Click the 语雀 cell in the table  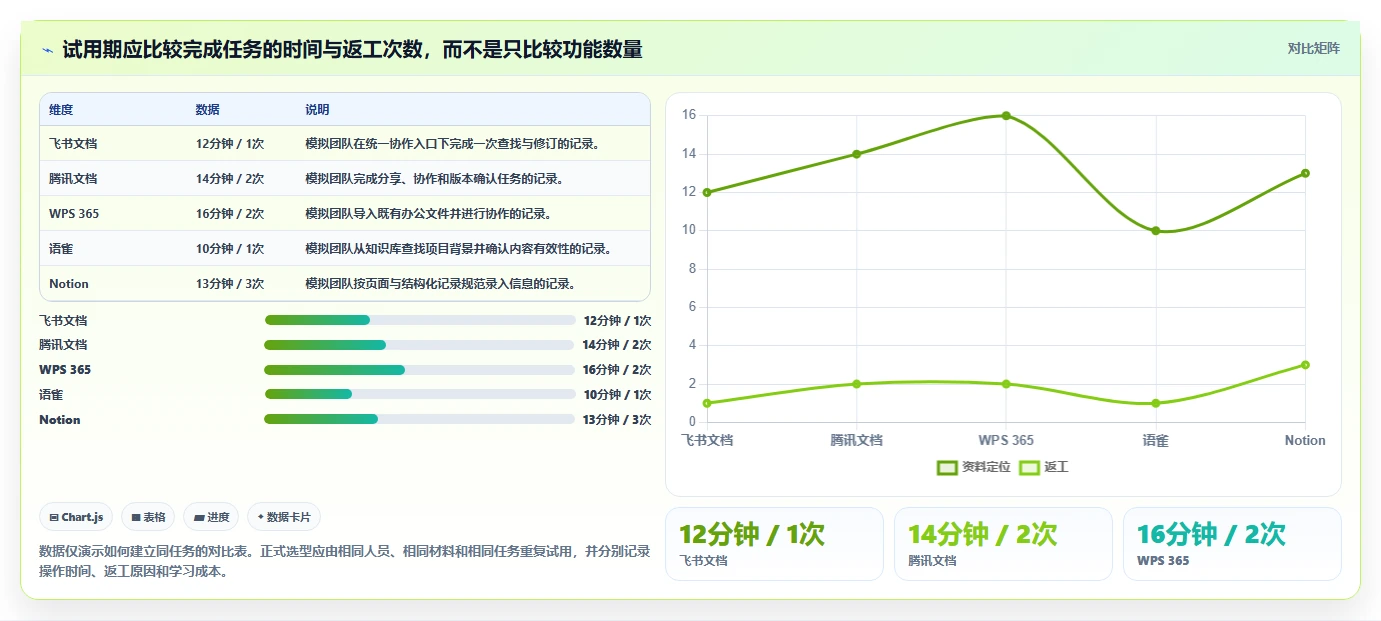[x=61, y=248]
